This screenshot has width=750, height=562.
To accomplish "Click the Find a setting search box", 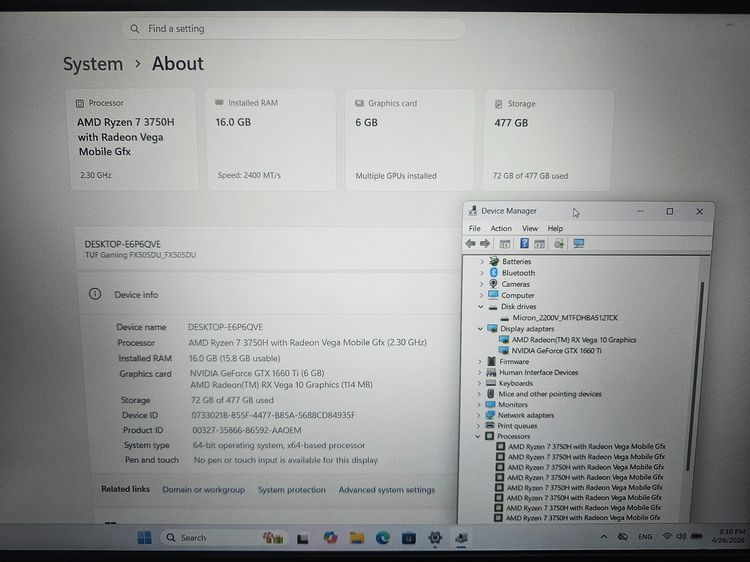I will (x=293, y=29).
